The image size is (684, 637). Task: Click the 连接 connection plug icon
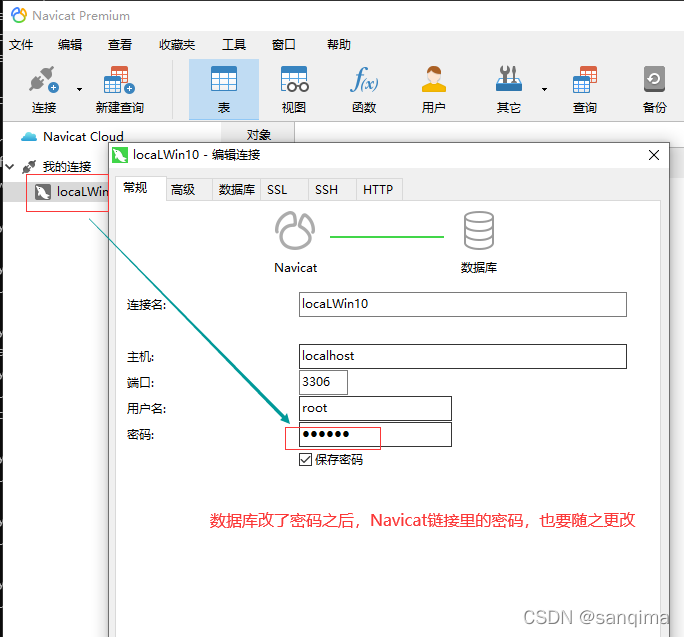44,79
